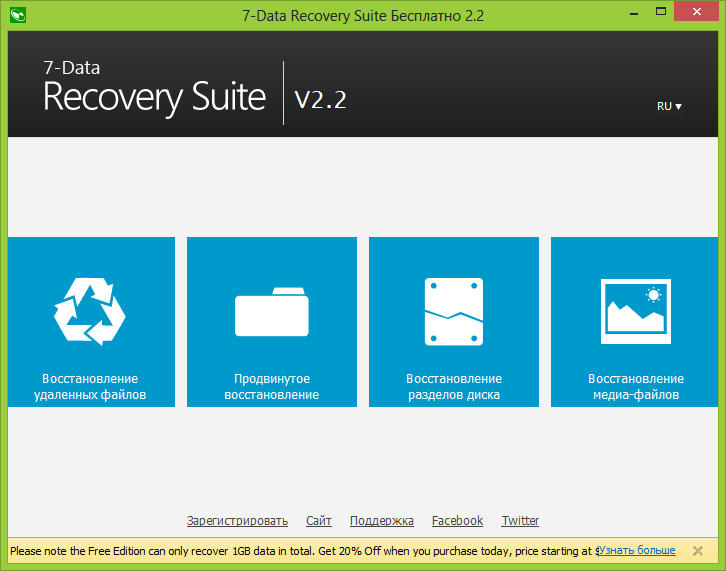Pick the 'Восстановление медиа-файлов' tile label
Screen dimensions: 726x571
click(x=635, y=387)
